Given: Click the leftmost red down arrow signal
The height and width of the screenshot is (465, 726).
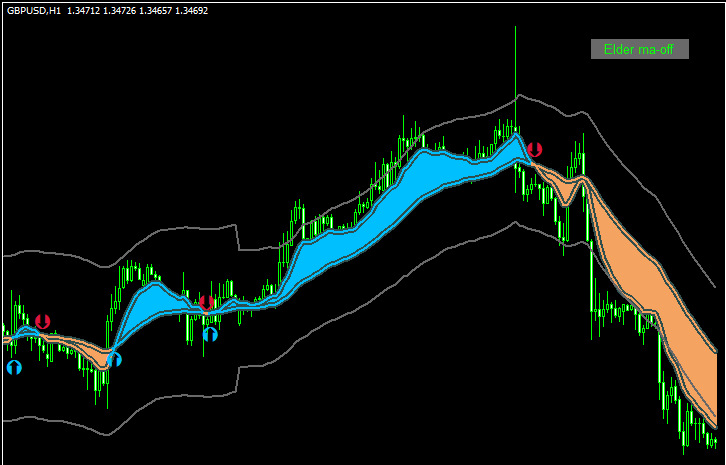Looking at the screenshot, I should 42,321.
